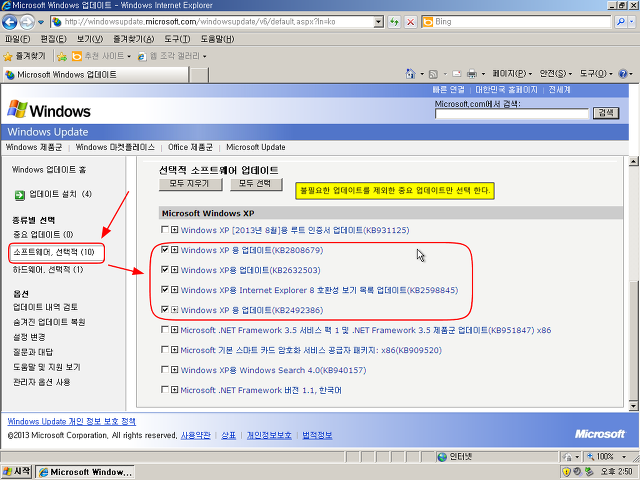Open the 편집(E) menu
The height and width of the screenshot is (480, 640).
click(x=53, y=39)
